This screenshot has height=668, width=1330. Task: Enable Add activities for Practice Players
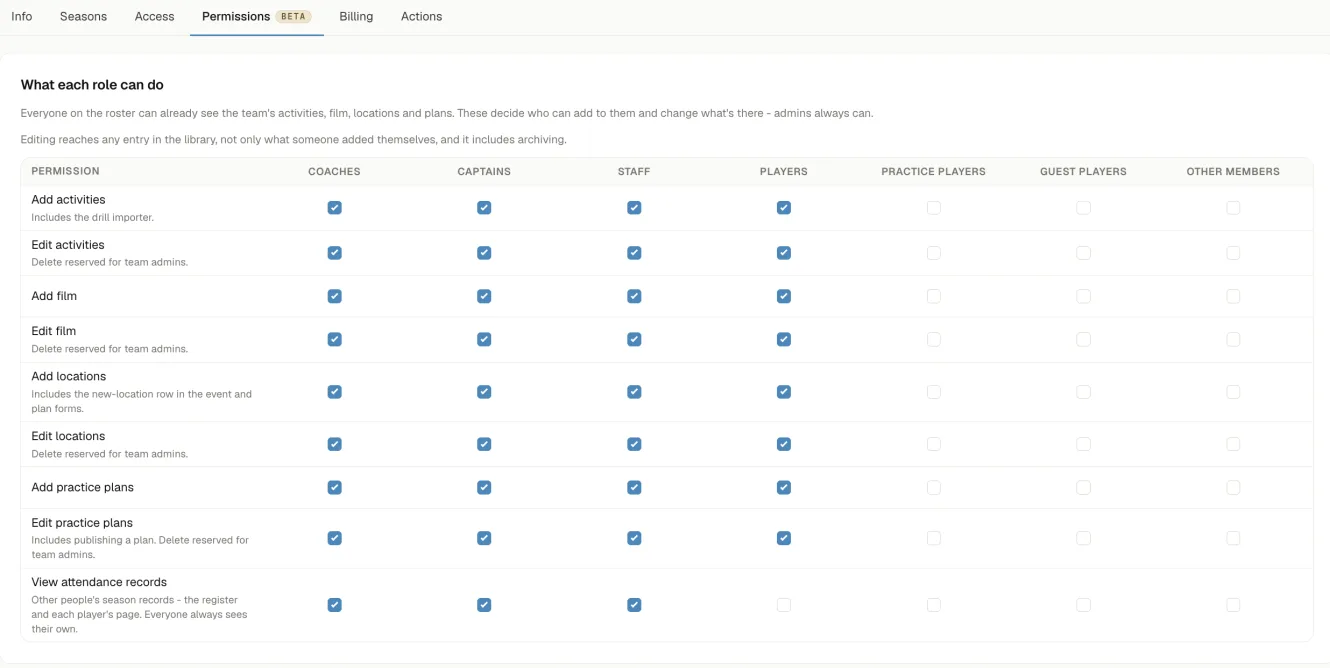(933, 208)
